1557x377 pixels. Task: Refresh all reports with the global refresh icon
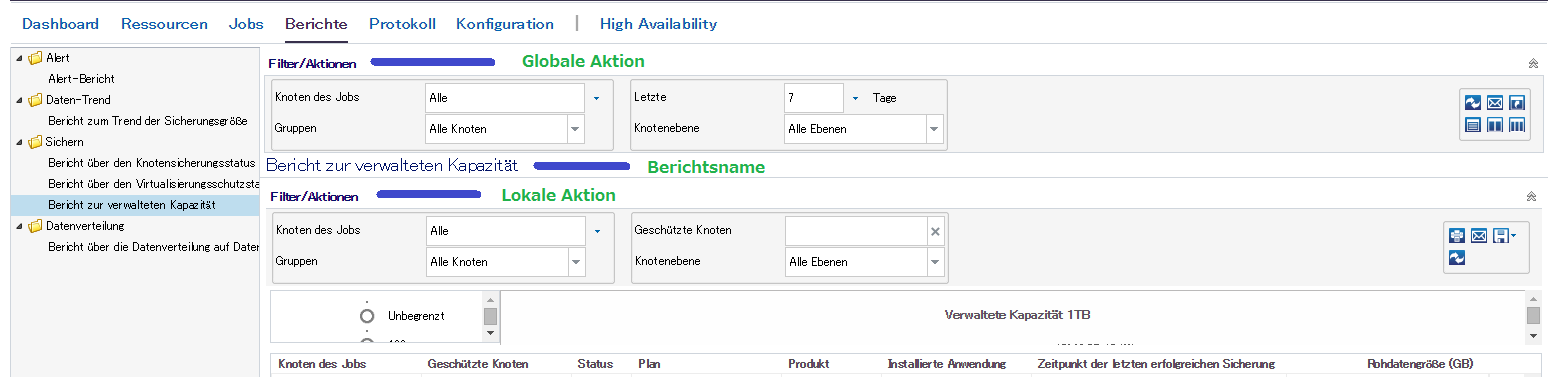1473,103
